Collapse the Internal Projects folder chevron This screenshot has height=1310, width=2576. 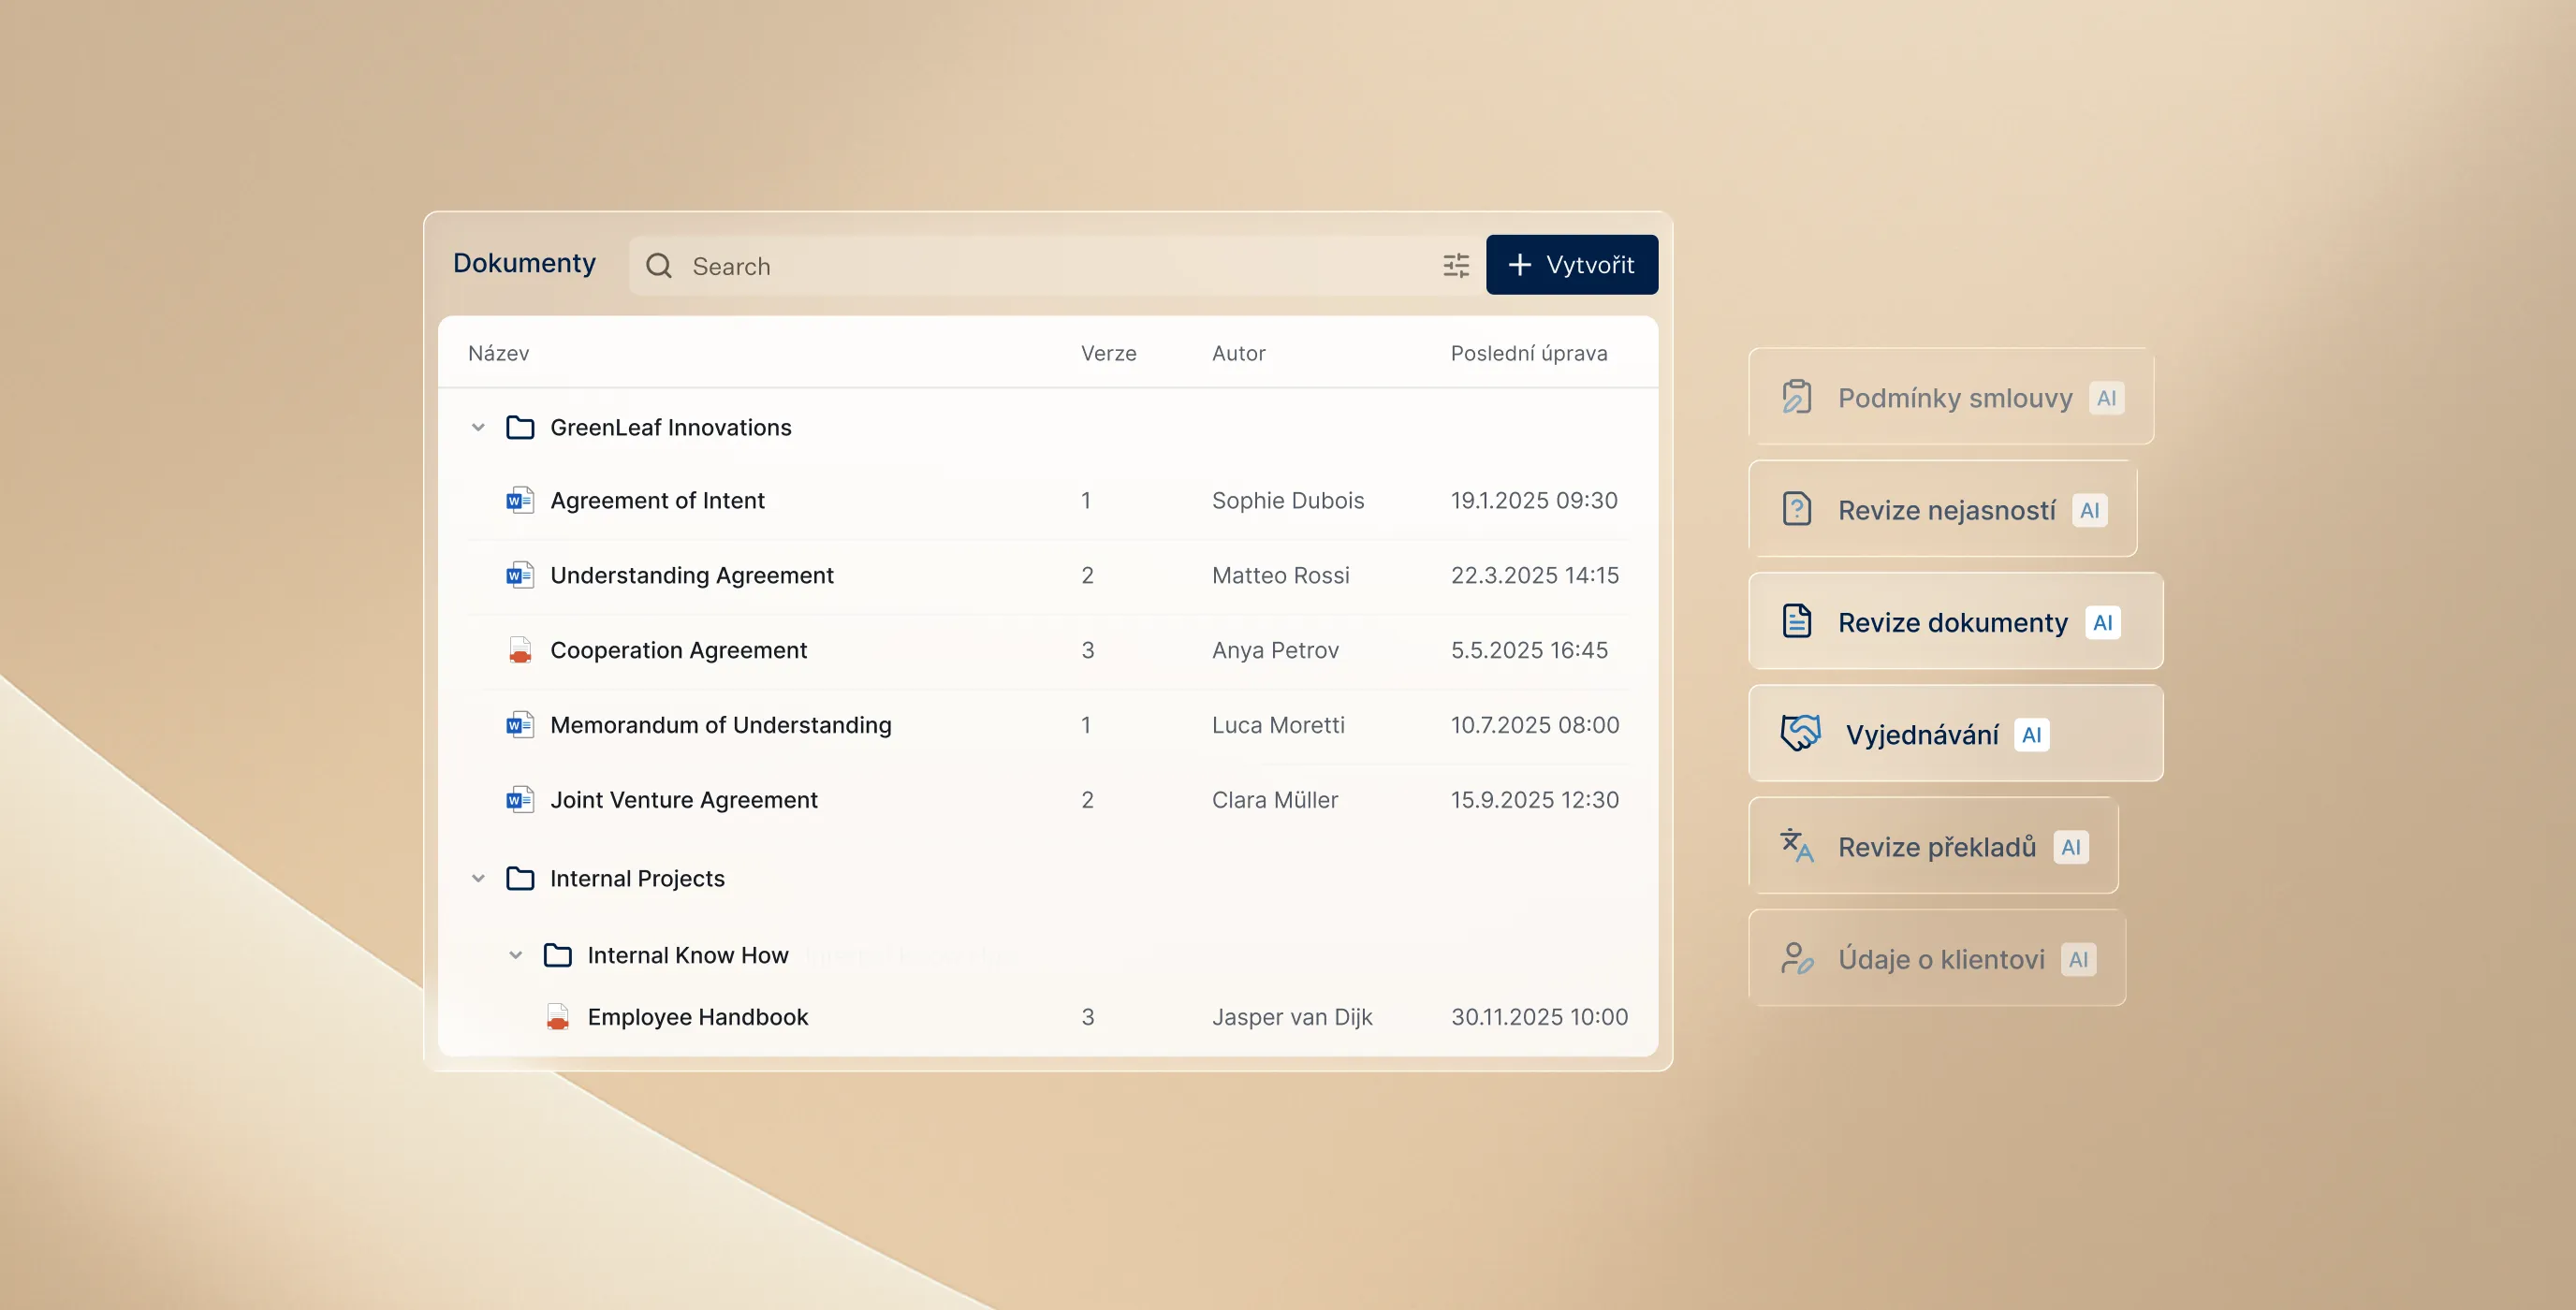pyautogui.click(x=478, y=879)
